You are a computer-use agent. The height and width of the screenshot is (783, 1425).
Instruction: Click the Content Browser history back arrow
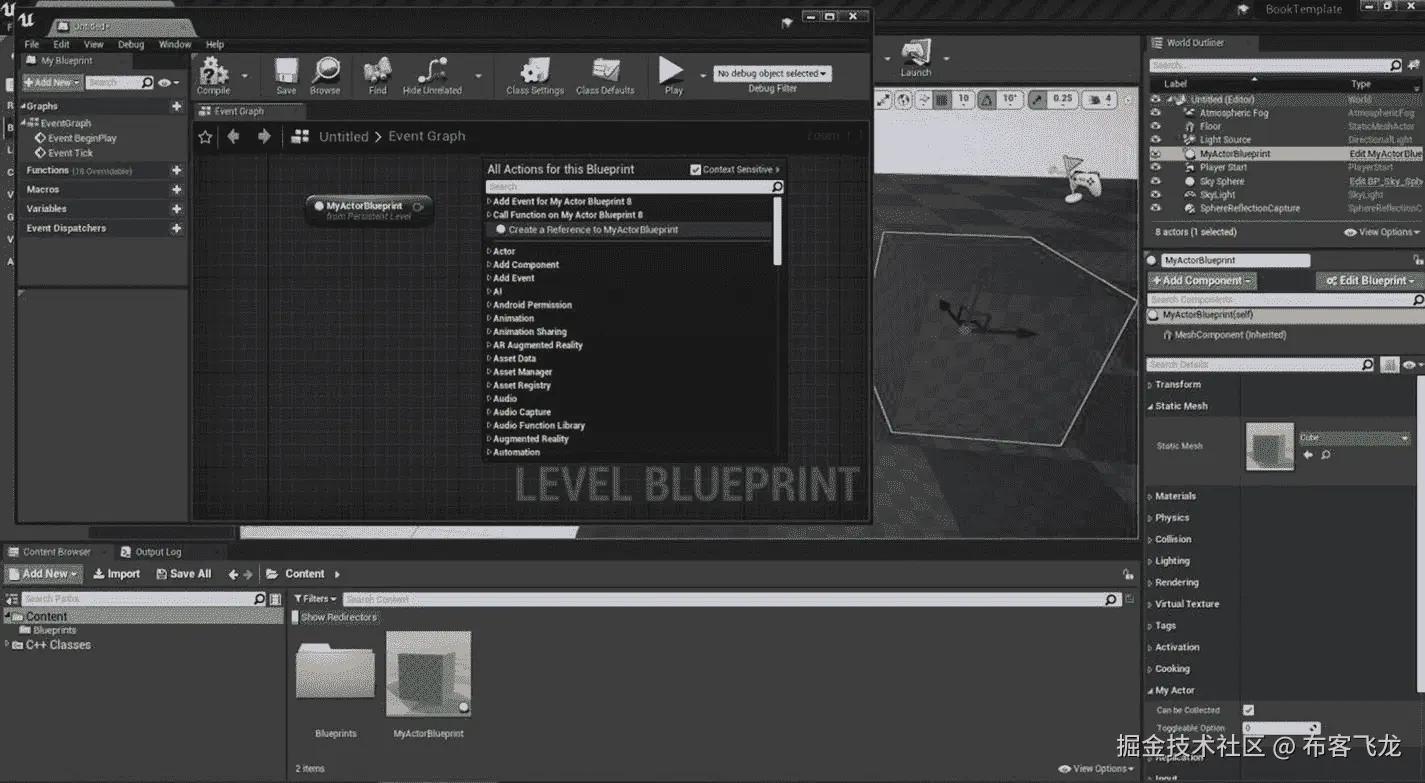coord(233,574)
